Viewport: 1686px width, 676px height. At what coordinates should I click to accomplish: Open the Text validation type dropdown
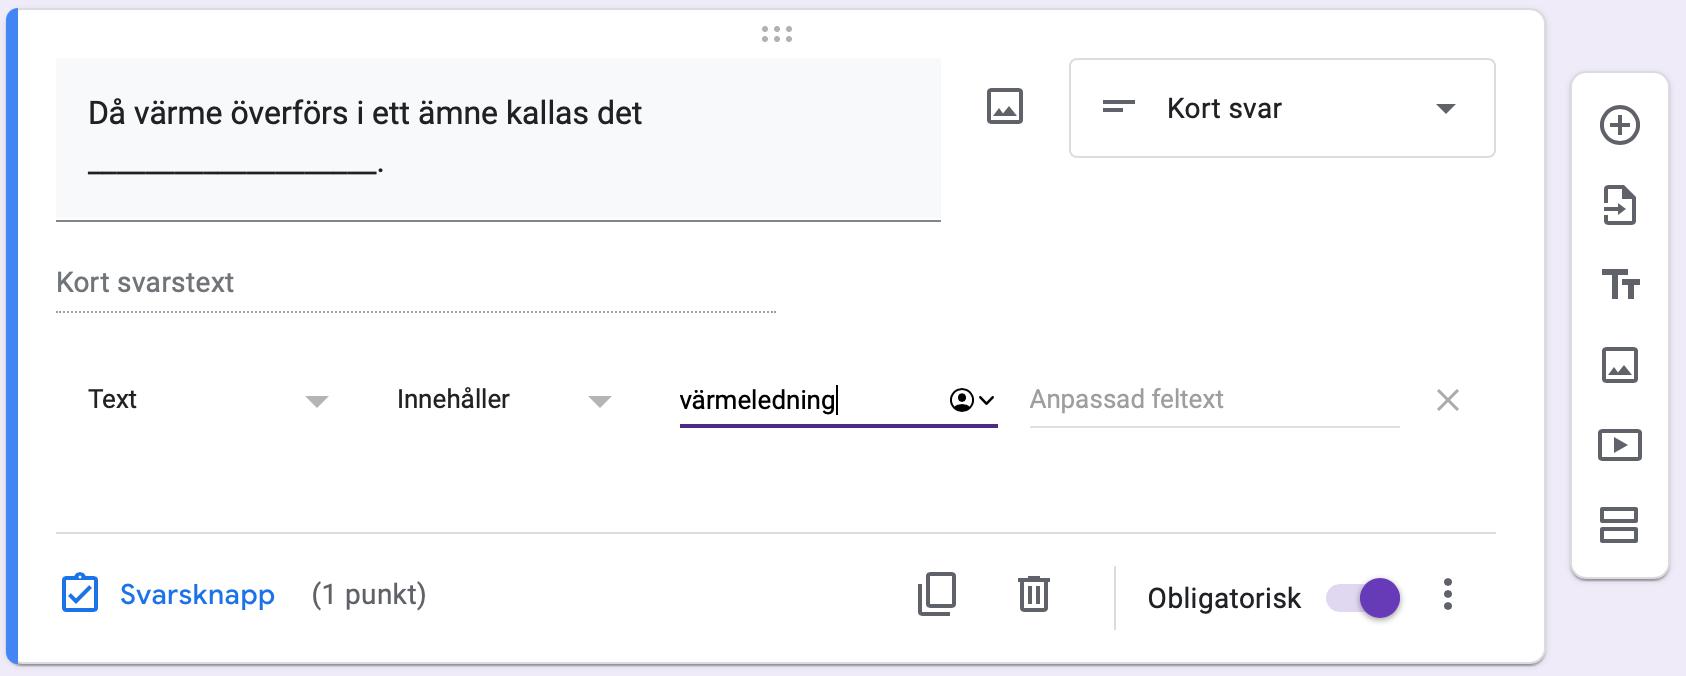point(207,400)
